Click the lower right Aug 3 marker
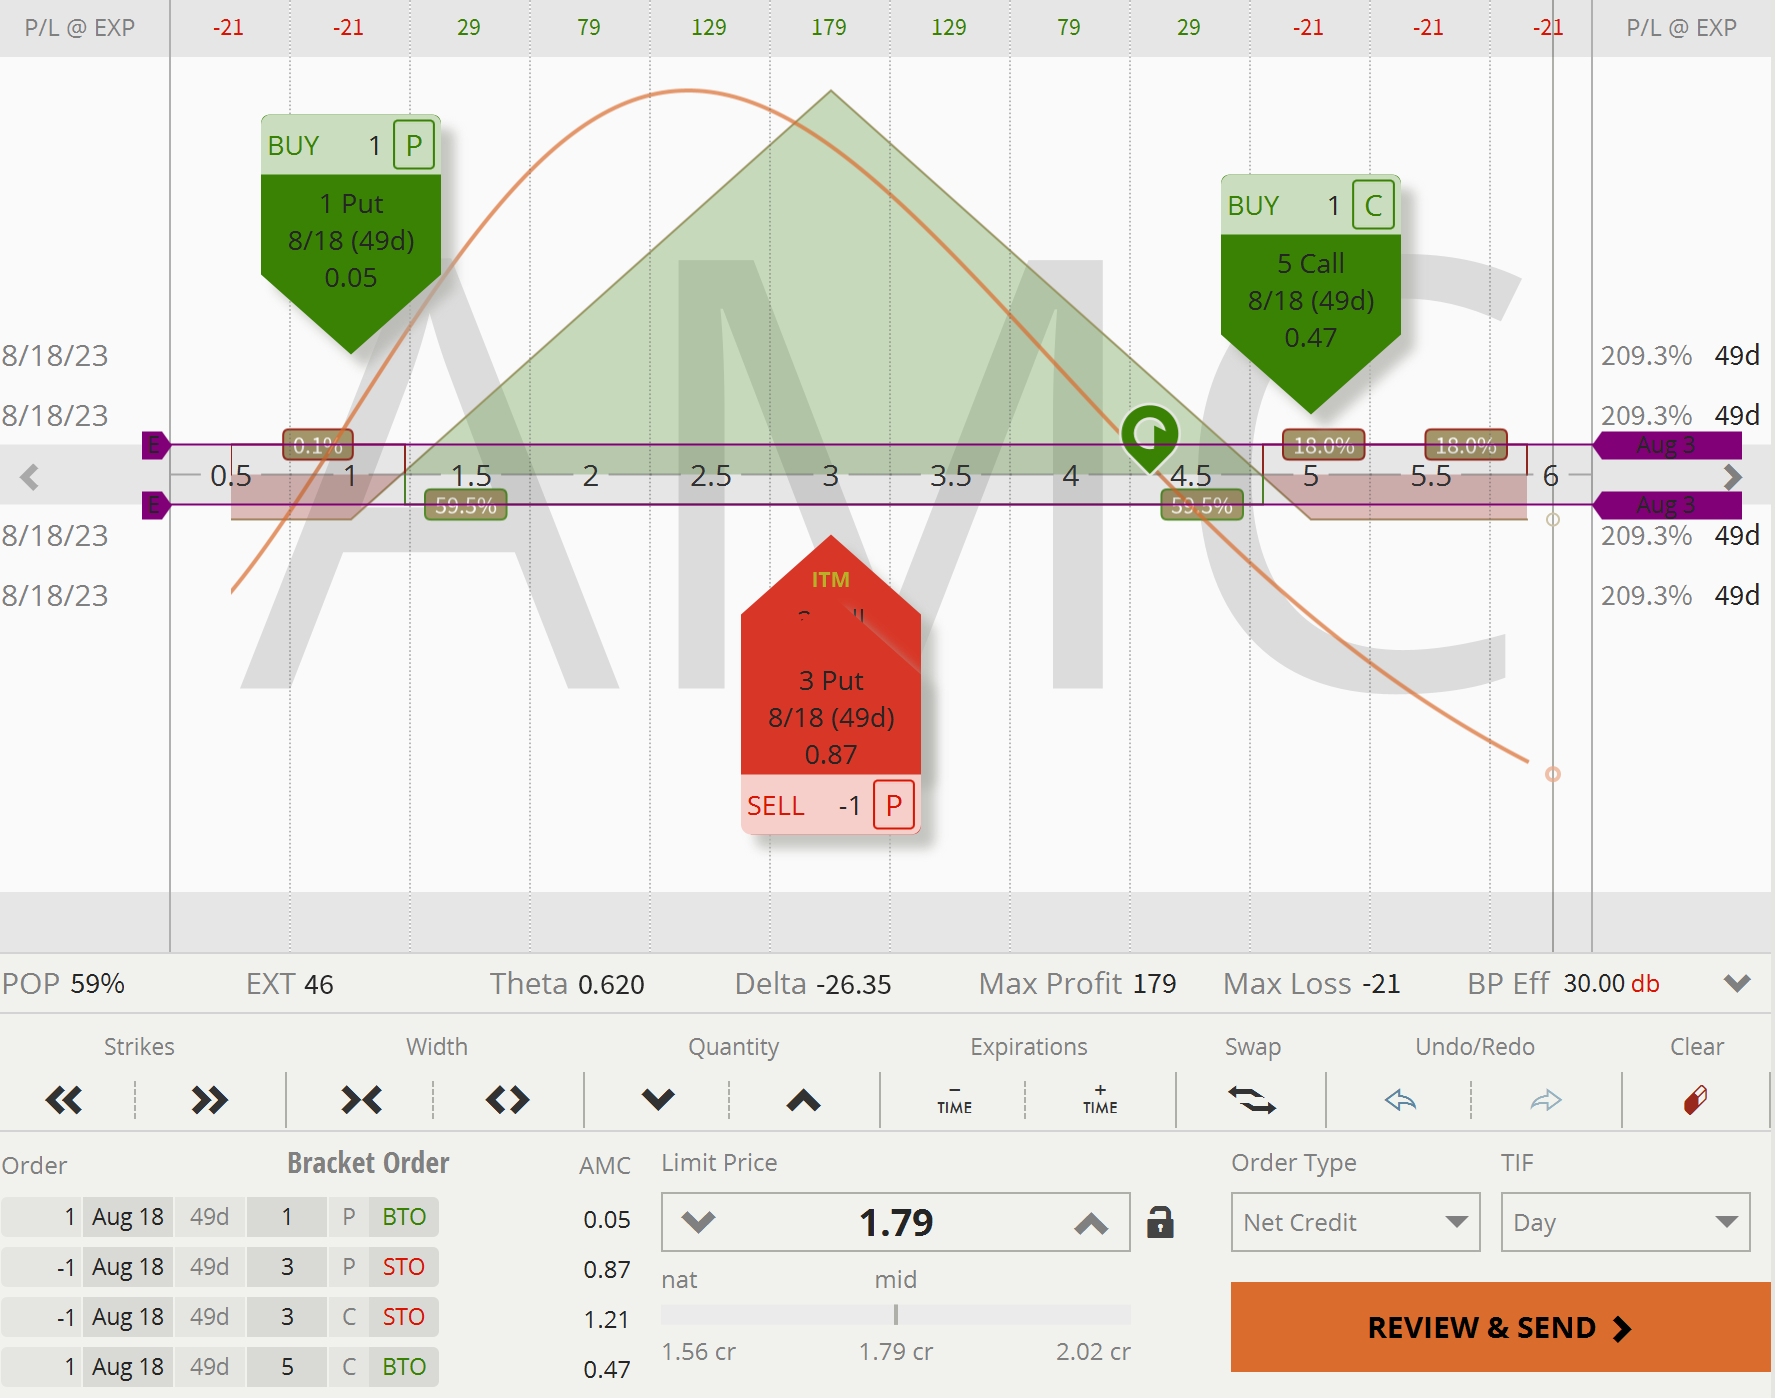The image size is (1775, 1398). tap(1666, 505)
